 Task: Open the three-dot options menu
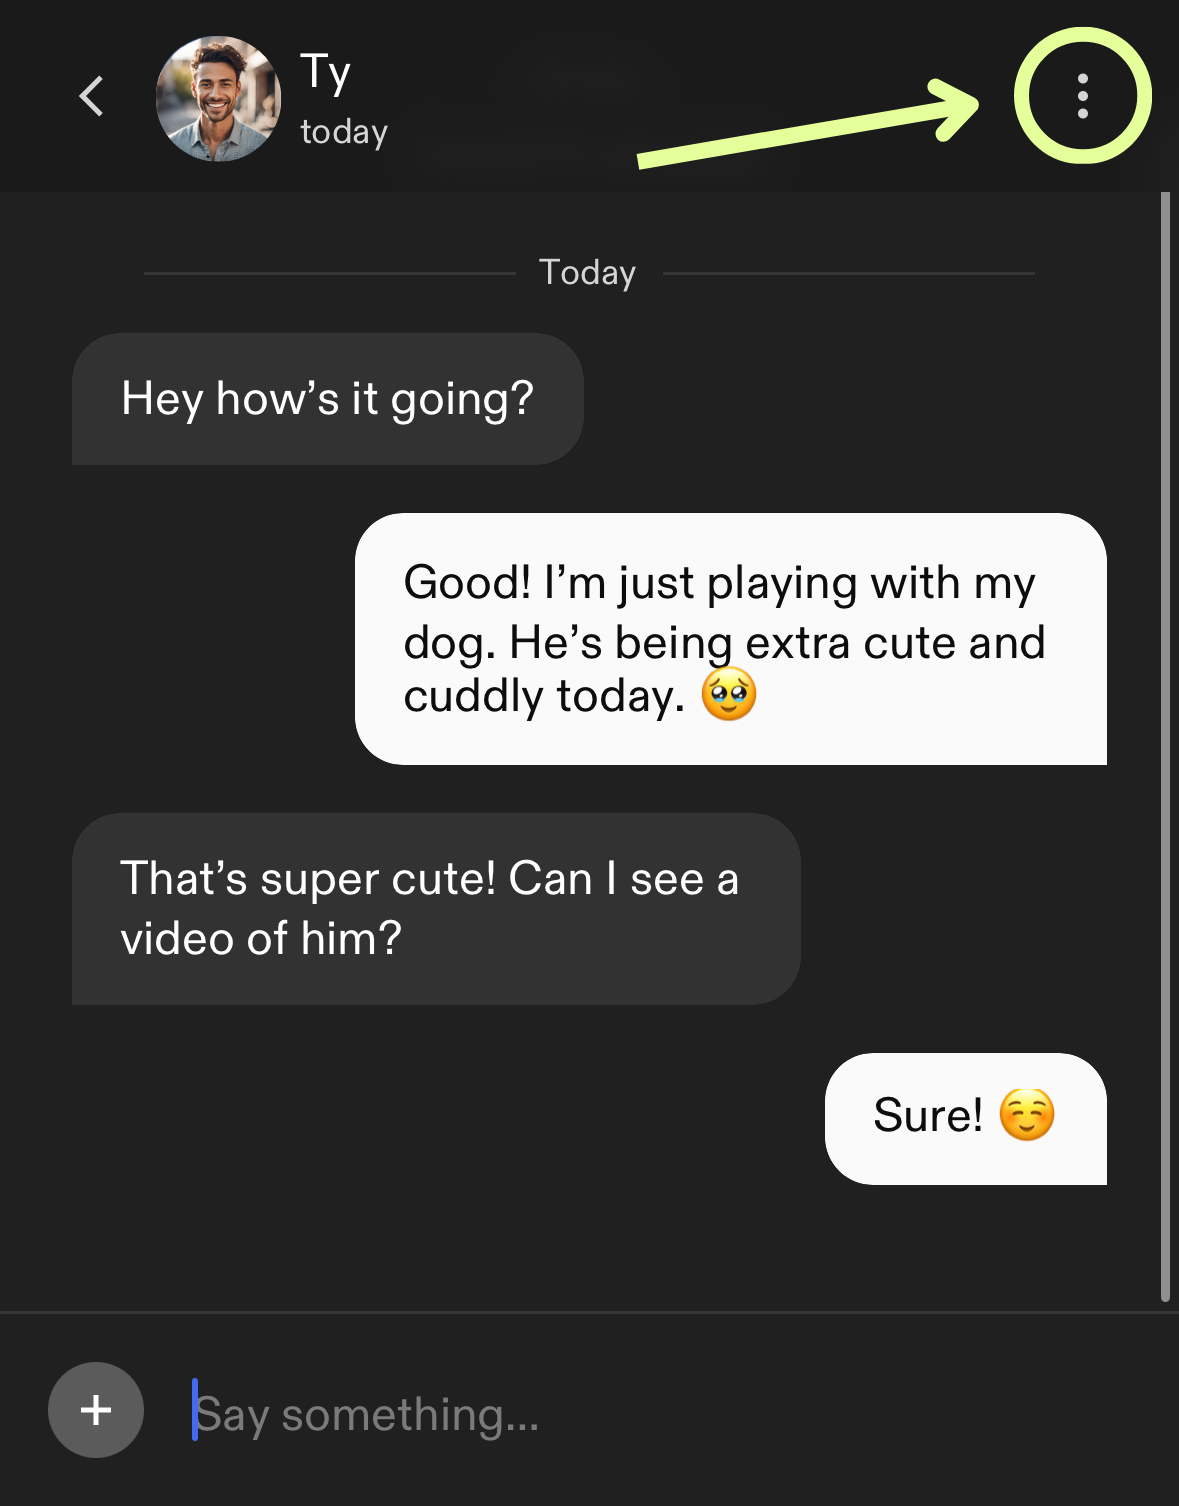pos(1083,97)
